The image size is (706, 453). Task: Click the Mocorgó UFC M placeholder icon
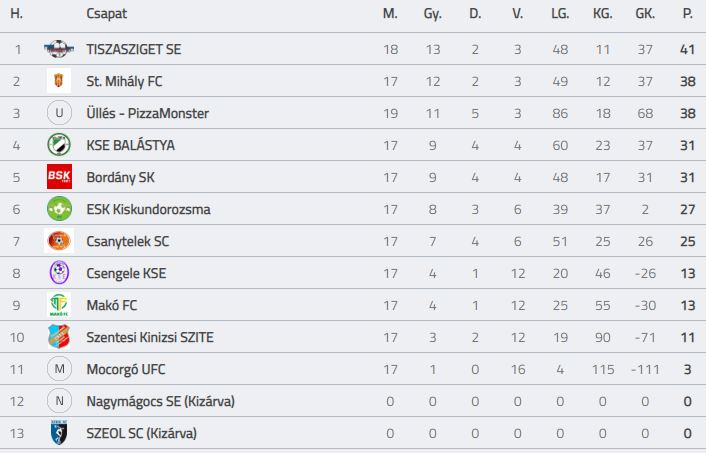pyautogui.click(x=59, y=369)
